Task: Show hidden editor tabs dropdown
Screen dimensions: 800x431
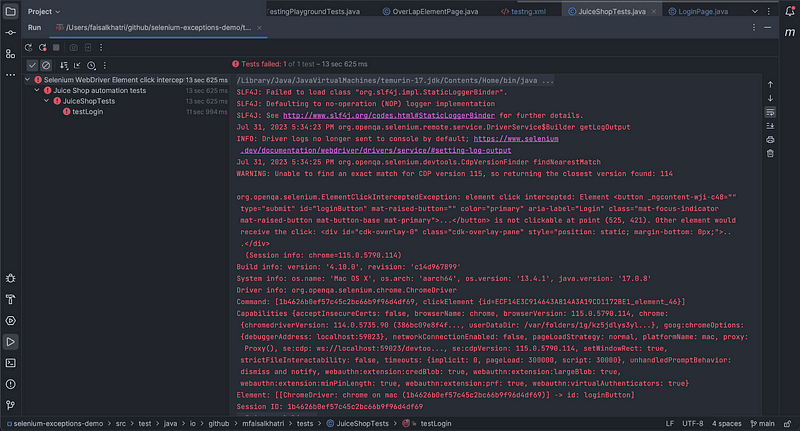Action: click(x=755, y=11)
